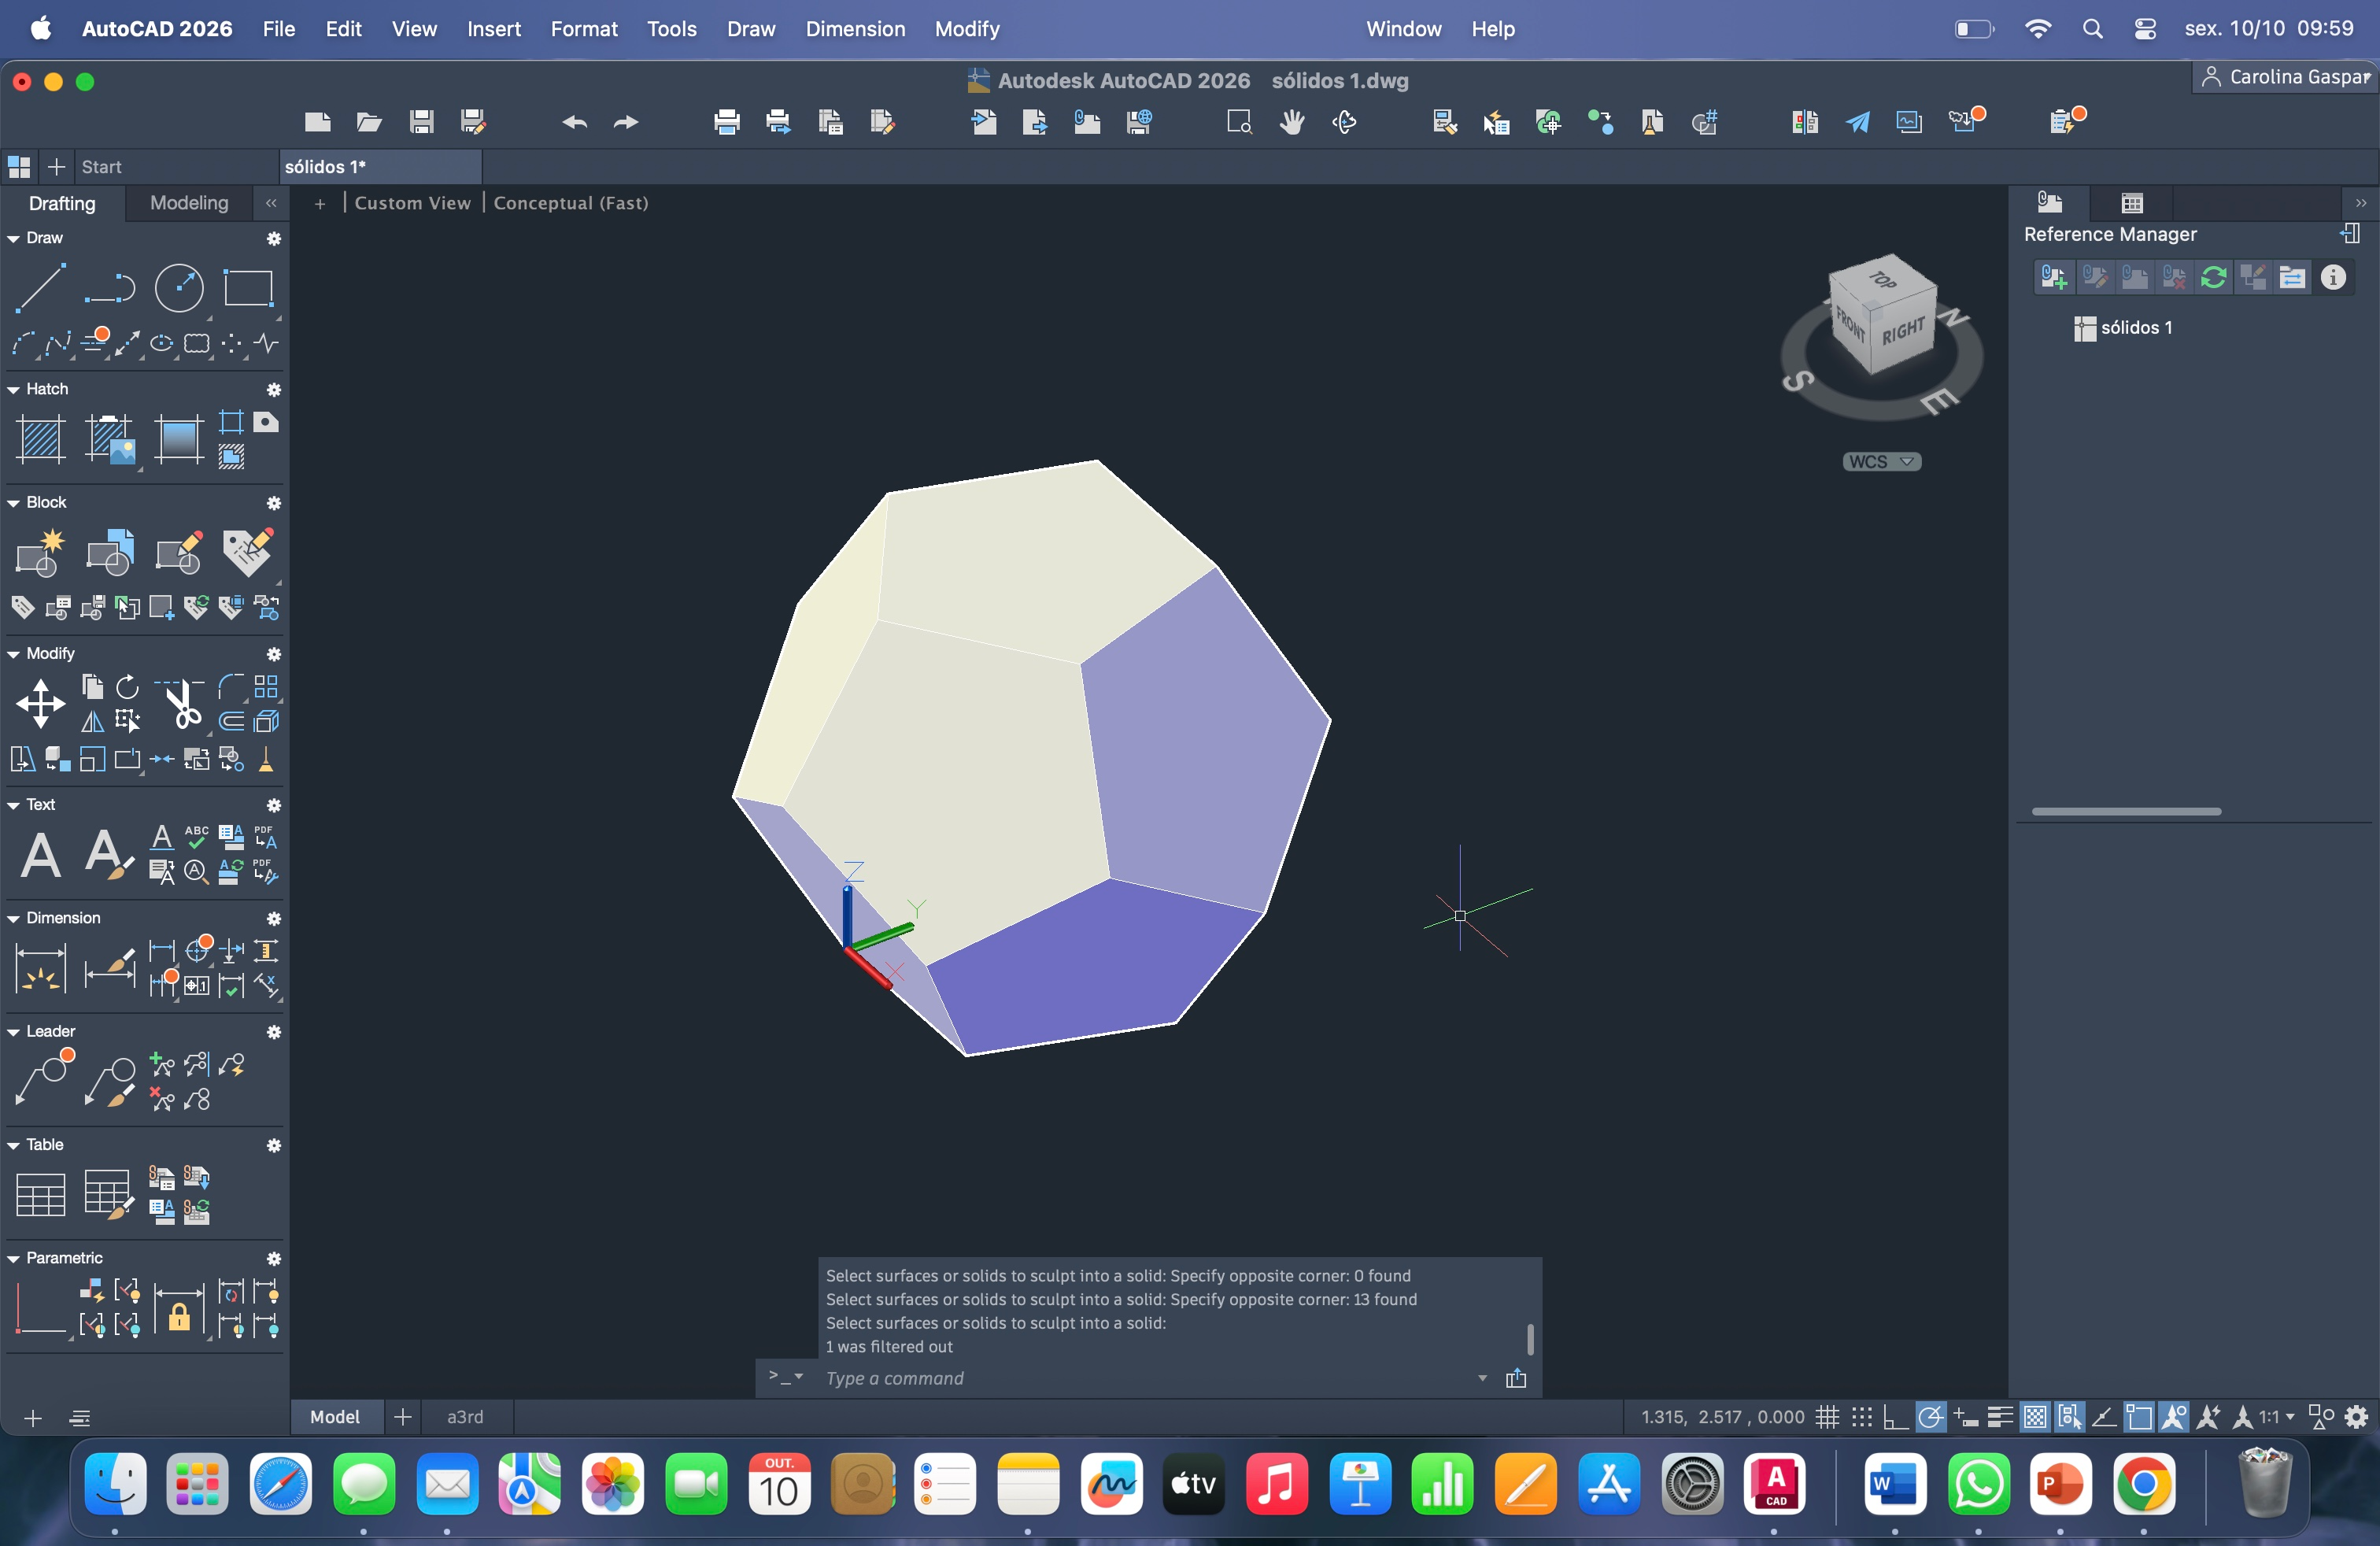Toggle grid display in status bar
This screenshot has height=1546, width=2380.
tap(1827, 1417)
